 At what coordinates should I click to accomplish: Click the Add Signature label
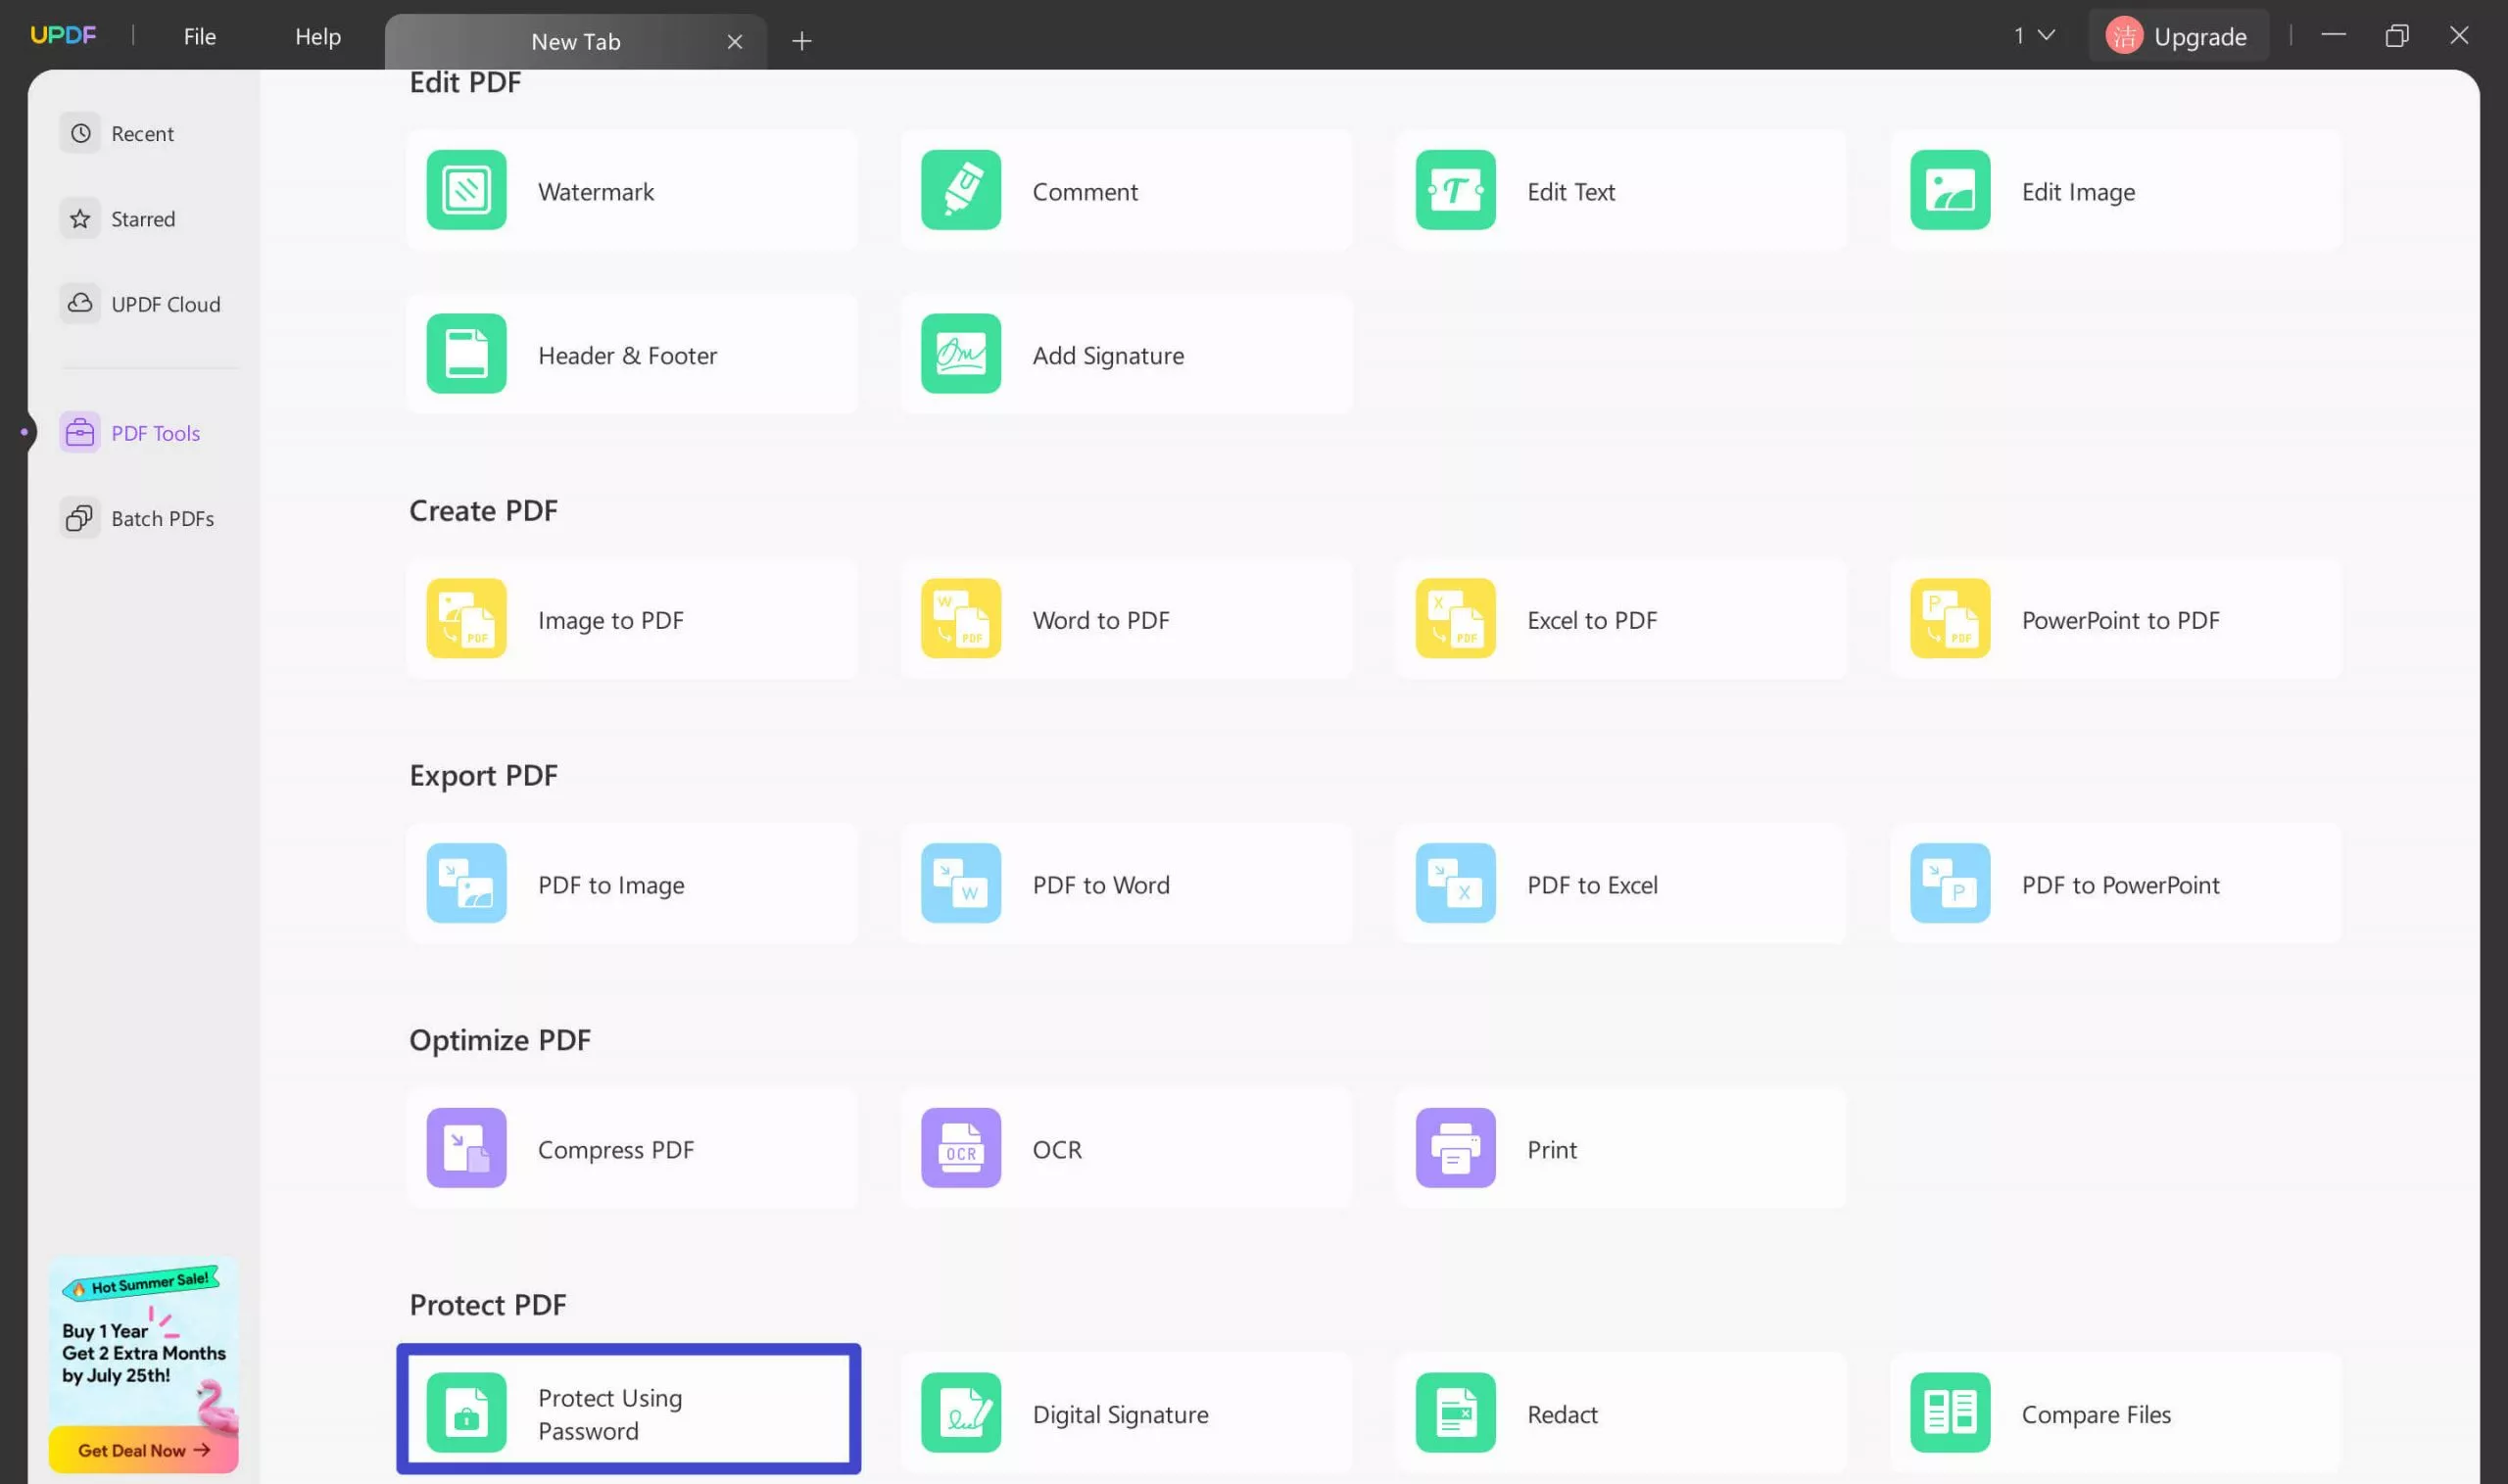click(1108, 356)
